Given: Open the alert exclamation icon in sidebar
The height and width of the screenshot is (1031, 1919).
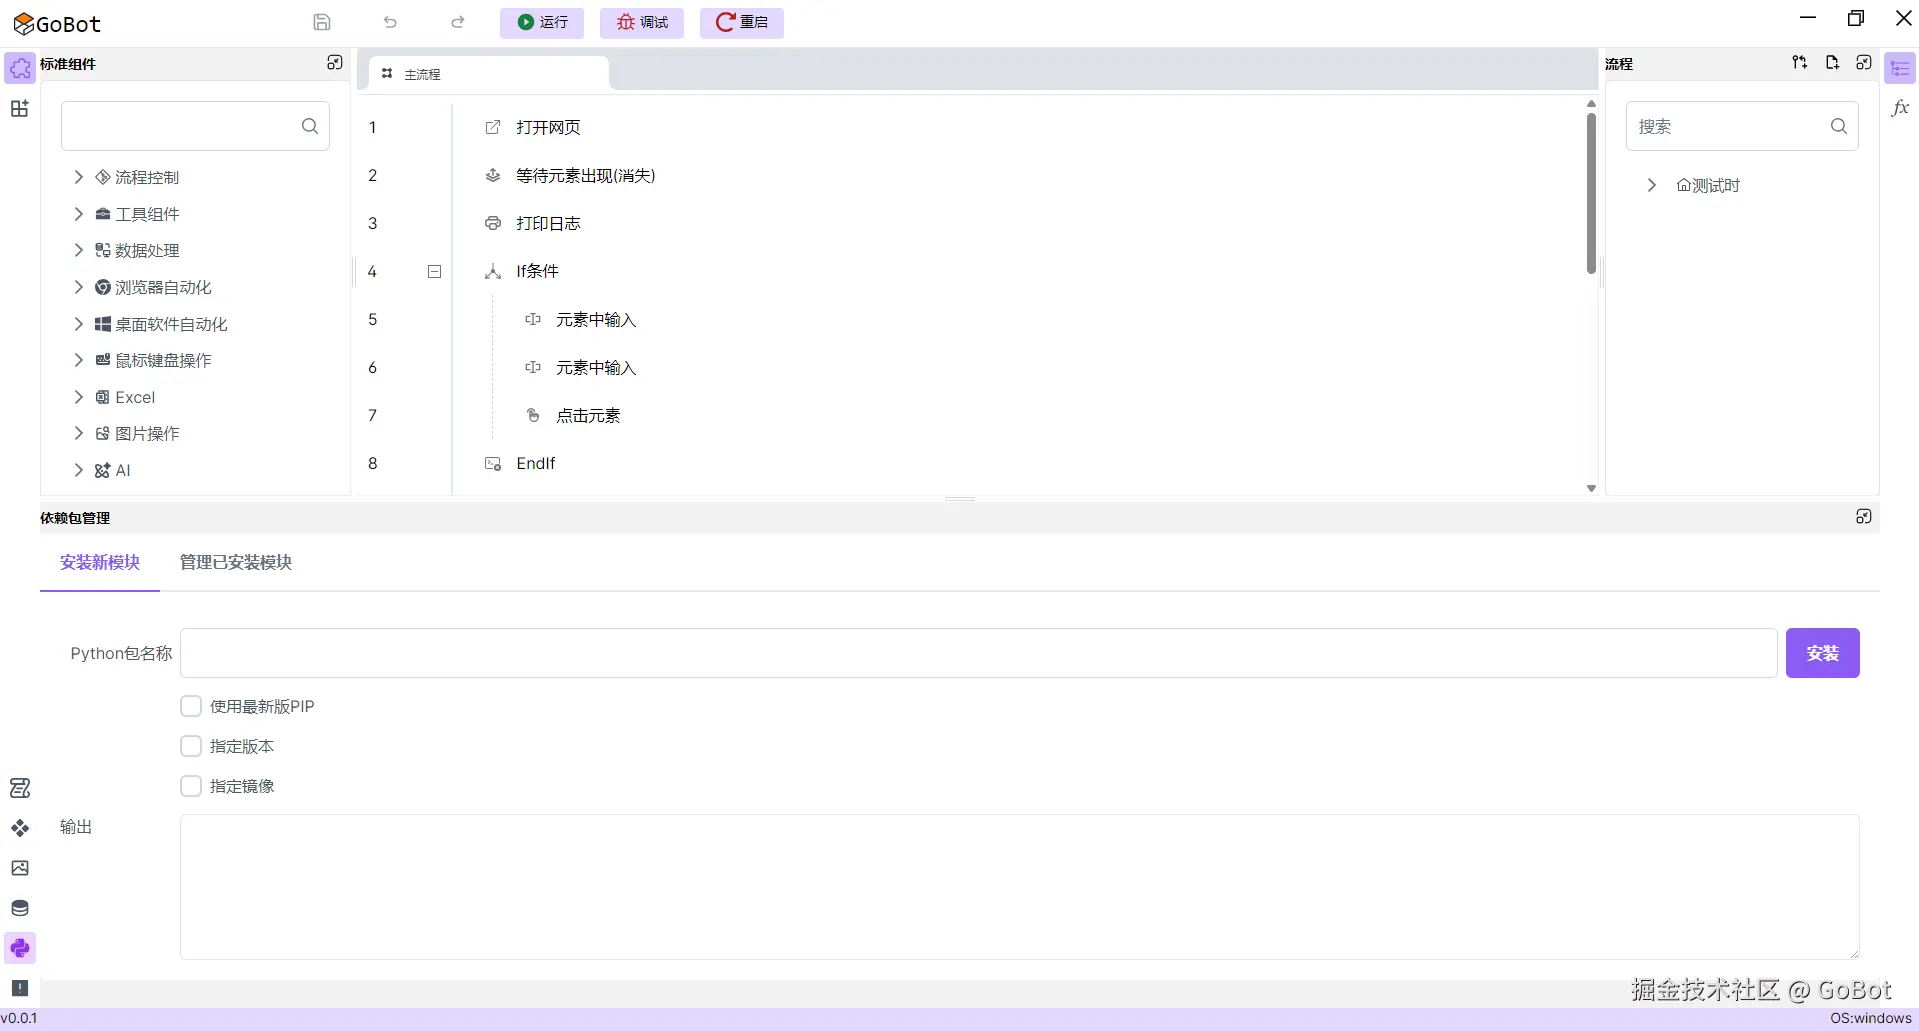Looking at the screenshot, I should (x=20, y=988).
